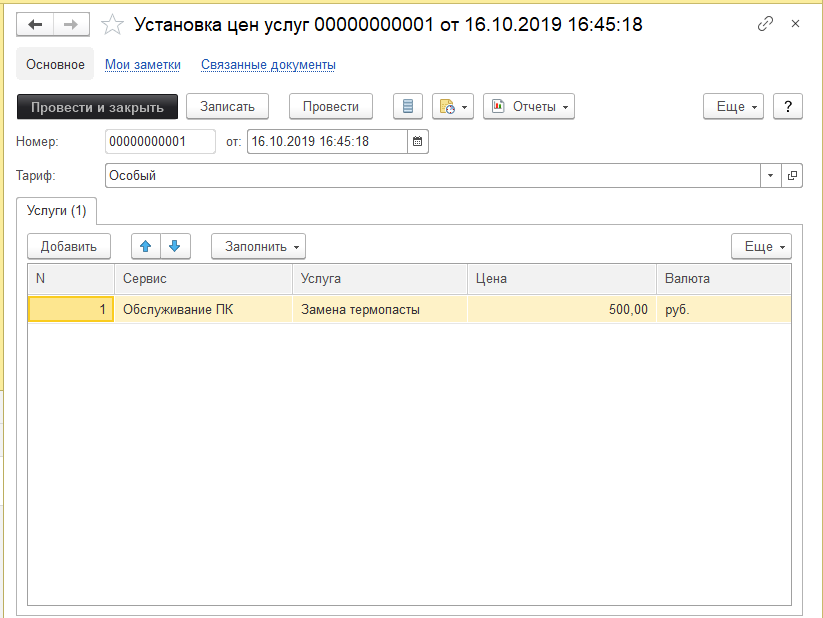Click the Провести и закрыть button
Image resolution: width=823 pixels, height=618 pixels.
tap(96, 106)
